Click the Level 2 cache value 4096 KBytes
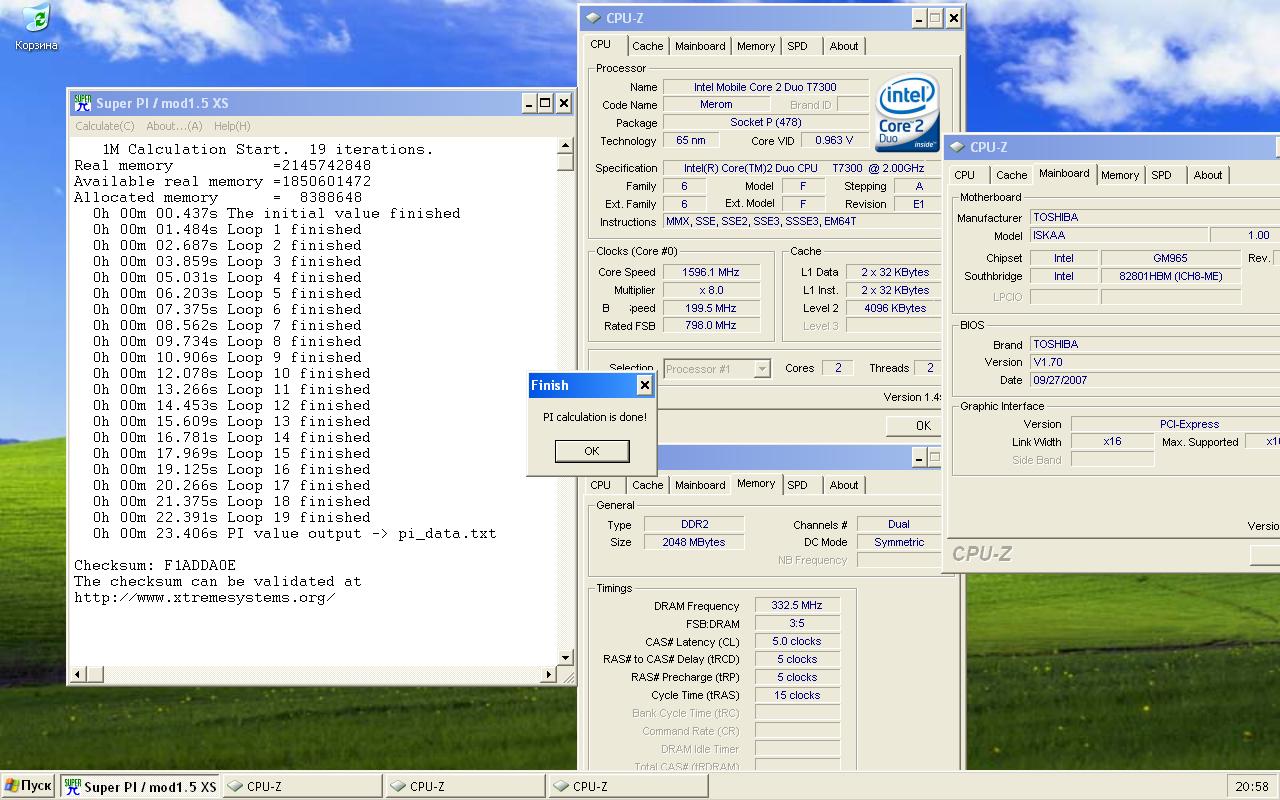This screenshot has width=1280, height=800. pyautogui.click(x=895, y=308)
